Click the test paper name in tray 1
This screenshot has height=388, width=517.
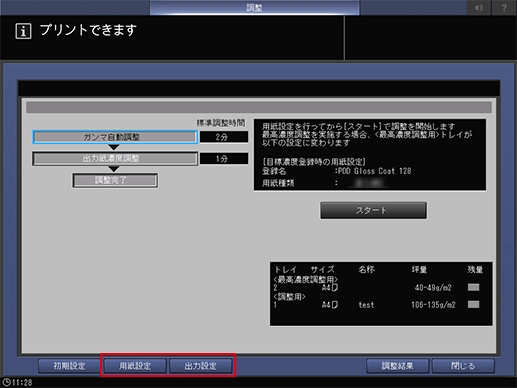pyautogui.click(x=366, y=305)
